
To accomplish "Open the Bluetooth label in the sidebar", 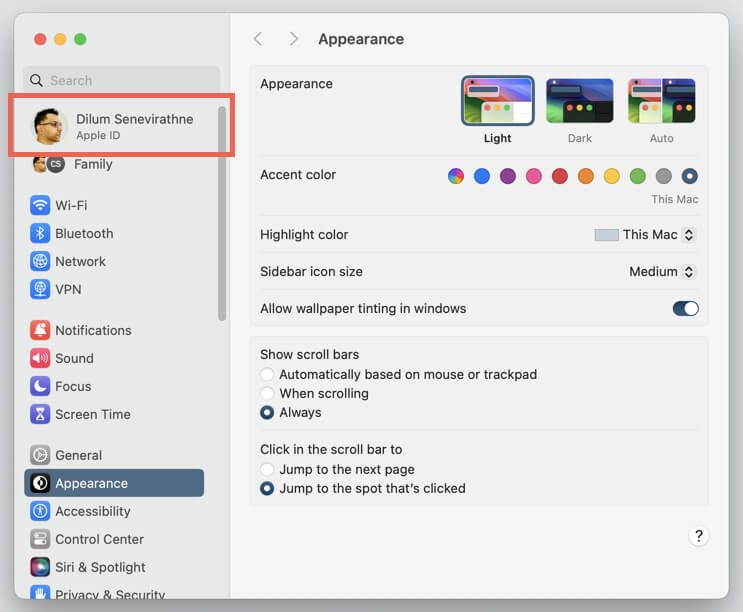I will click(x=84, y=234).
